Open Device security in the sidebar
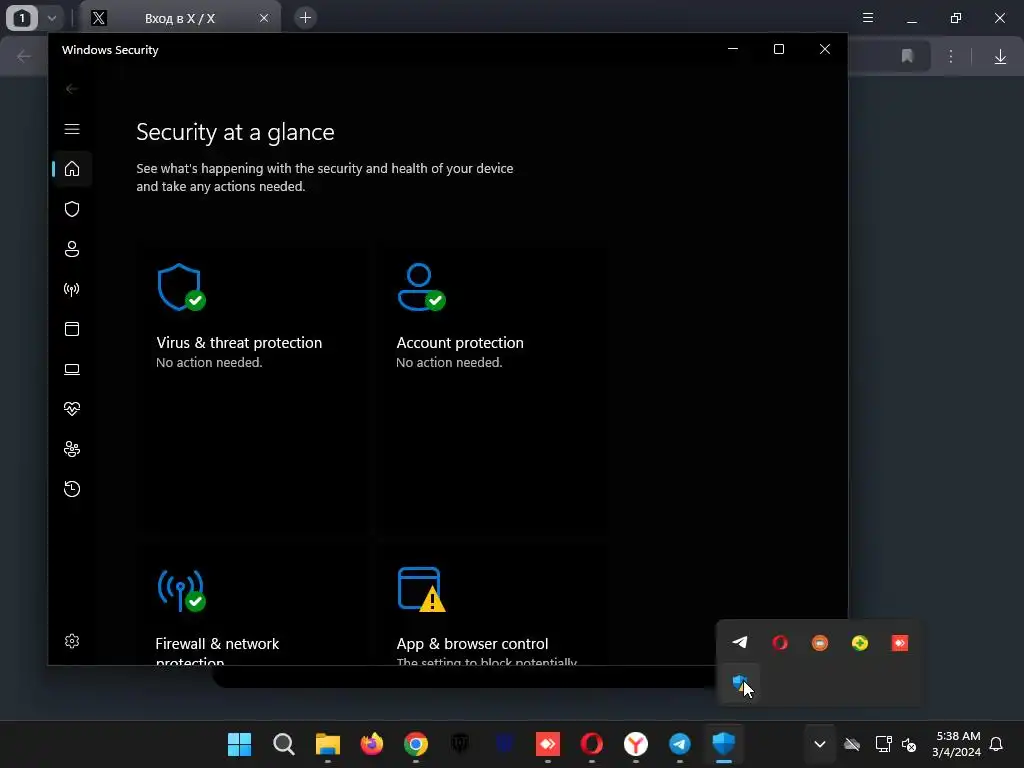The height and width of the screenshot is (768, 1024). 72,370
